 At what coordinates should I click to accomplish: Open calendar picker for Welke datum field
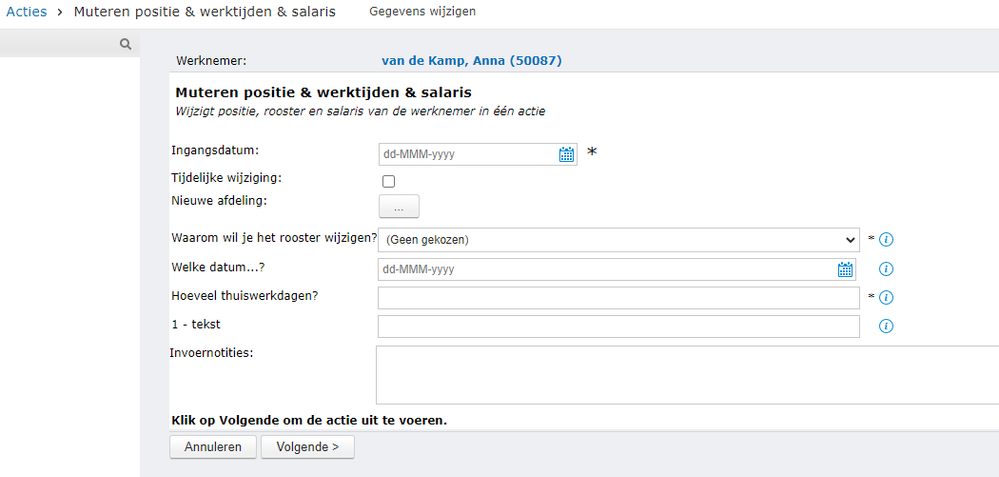pyautogui.click(x=845, y=269)
